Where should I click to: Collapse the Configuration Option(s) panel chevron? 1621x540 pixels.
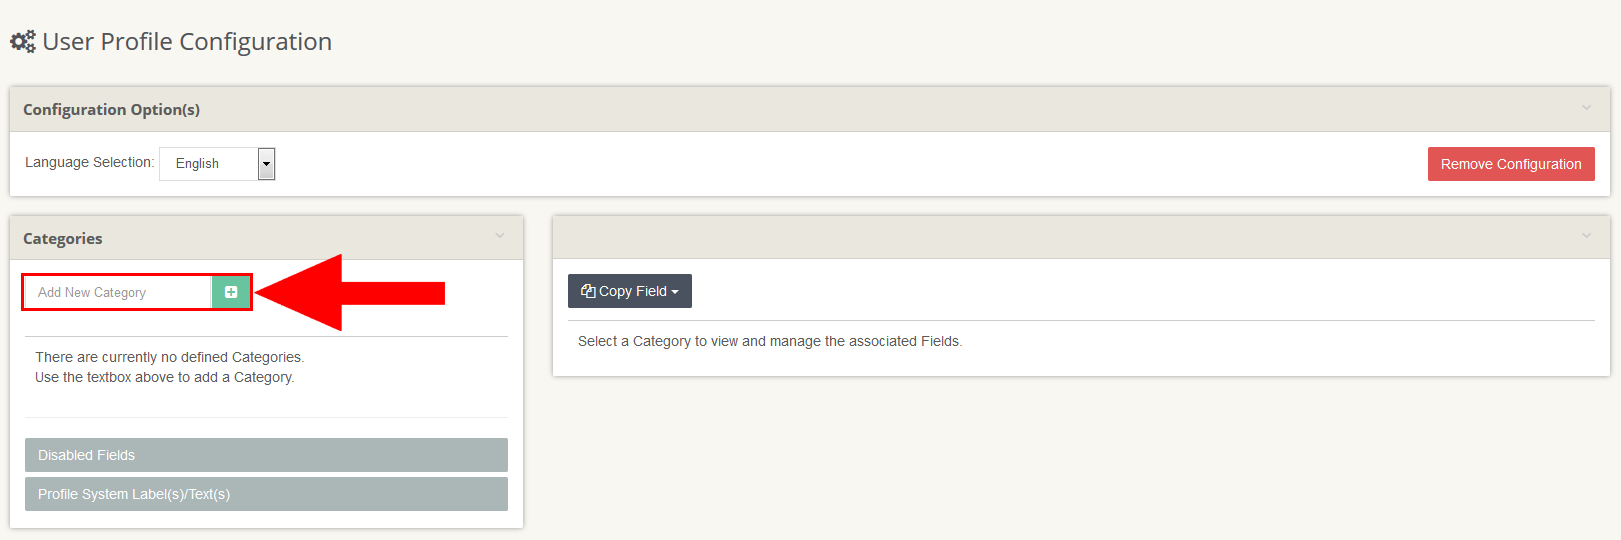(x=1586, y=108)
